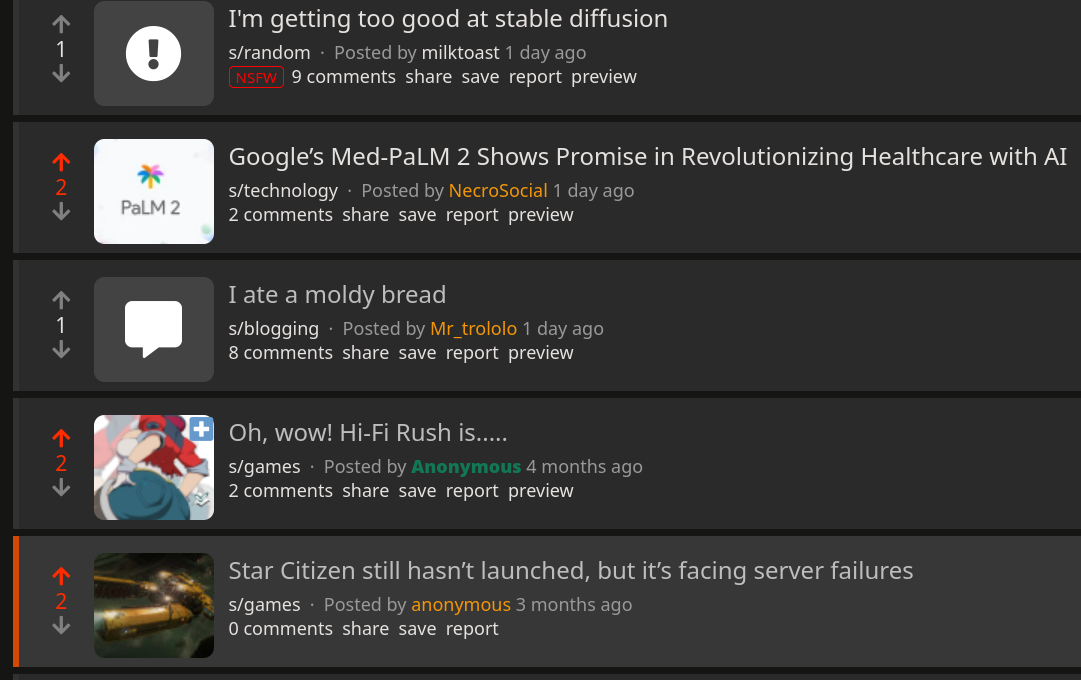Image resolution: width=1081 pixels, height=680 pixels.
Task: Toggle upvote on Hi-Fi Rush post
Action: [61, 438]
